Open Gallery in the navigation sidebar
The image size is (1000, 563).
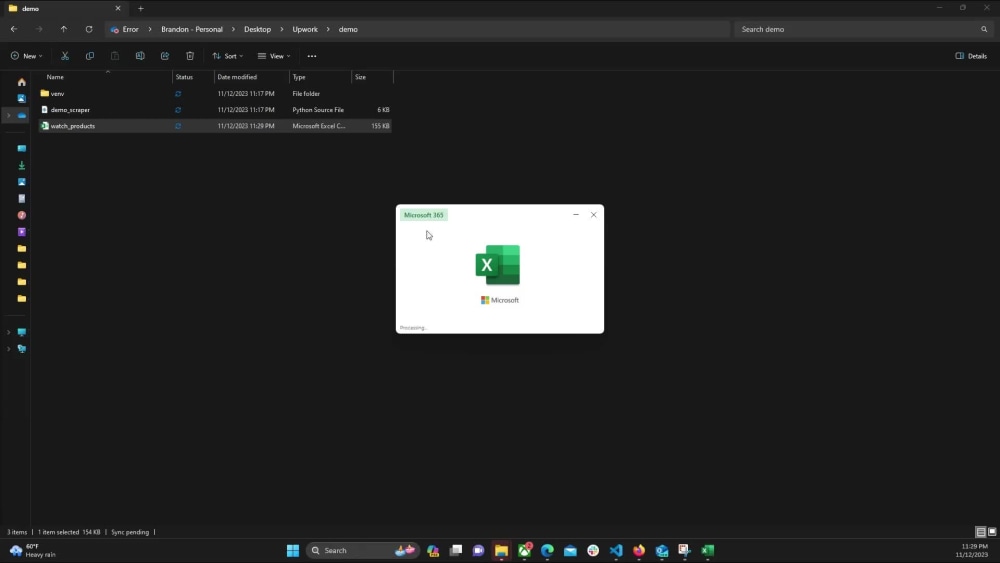tap(22, 99)
